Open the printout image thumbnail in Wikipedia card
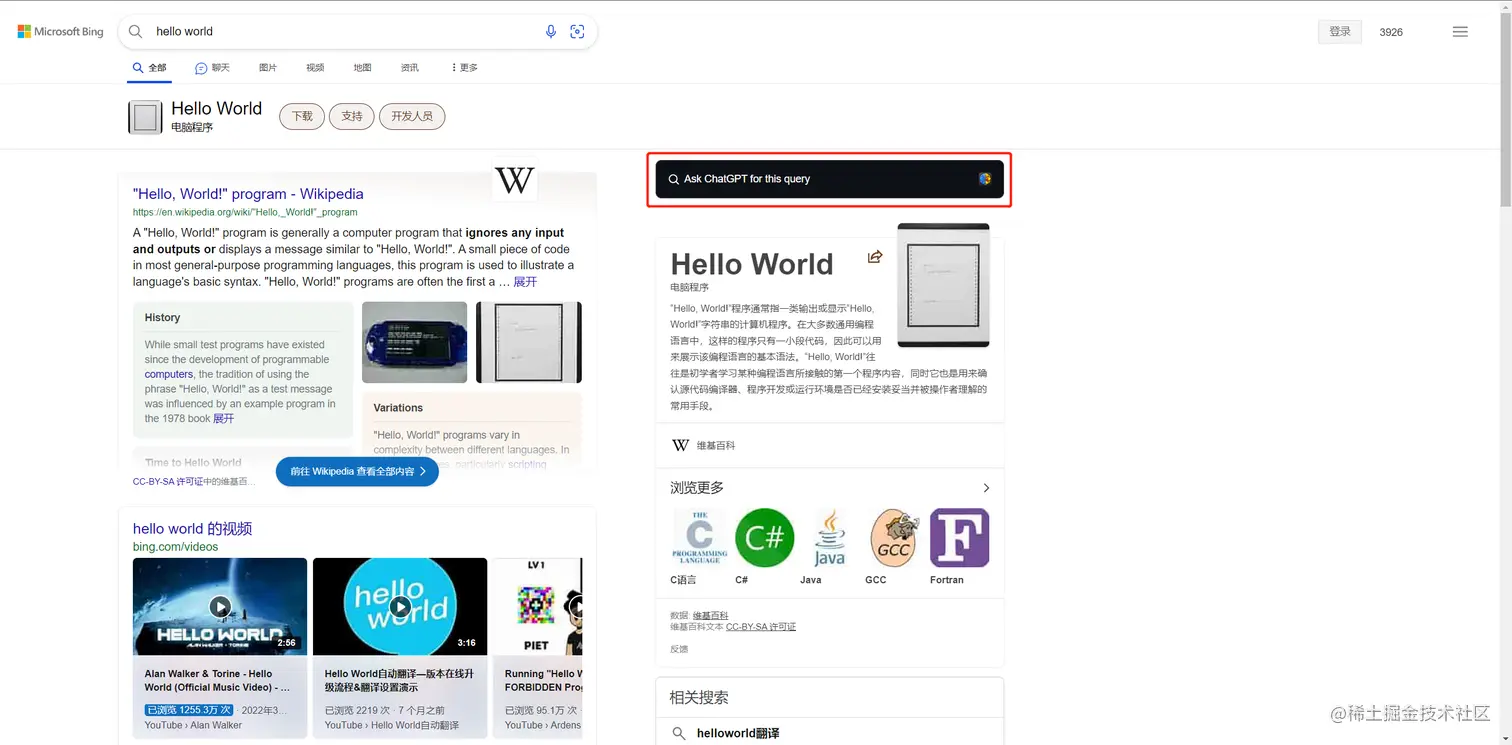Viewport: 1512px width, 745px height. [x=529, y=342]
